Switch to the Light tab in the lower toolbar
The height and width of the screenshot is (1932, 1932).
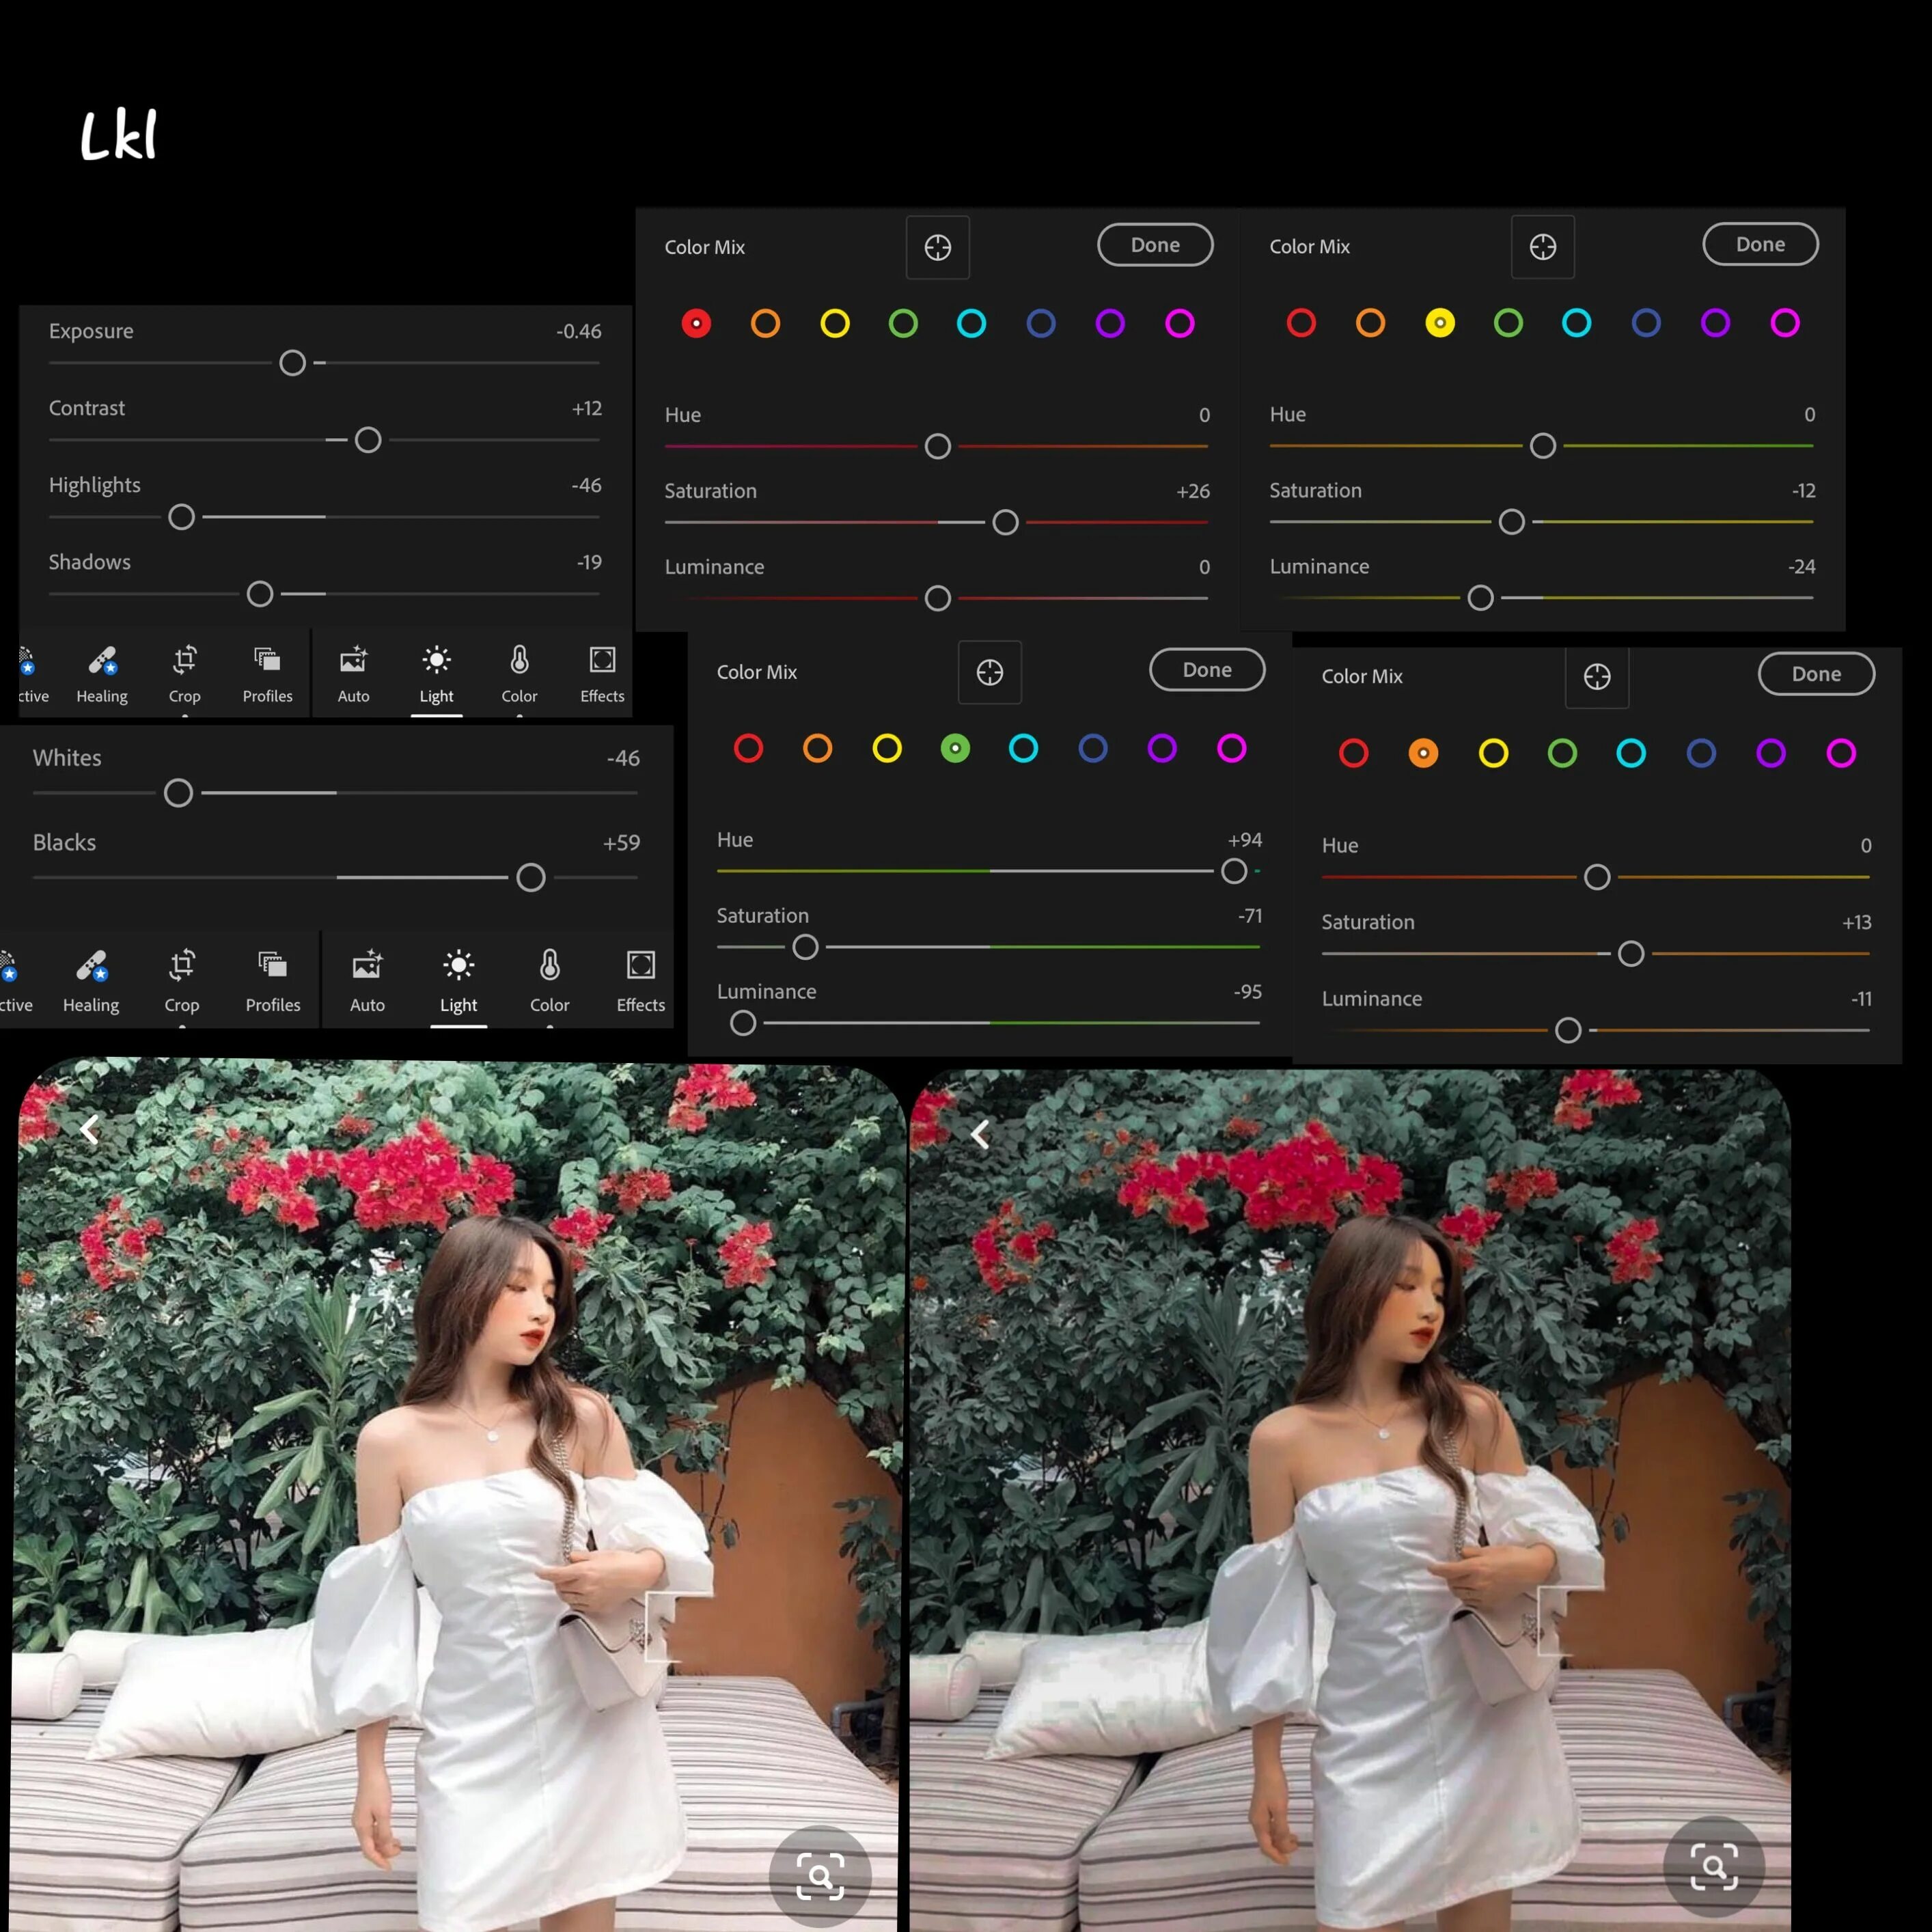(x=458, y=980)
